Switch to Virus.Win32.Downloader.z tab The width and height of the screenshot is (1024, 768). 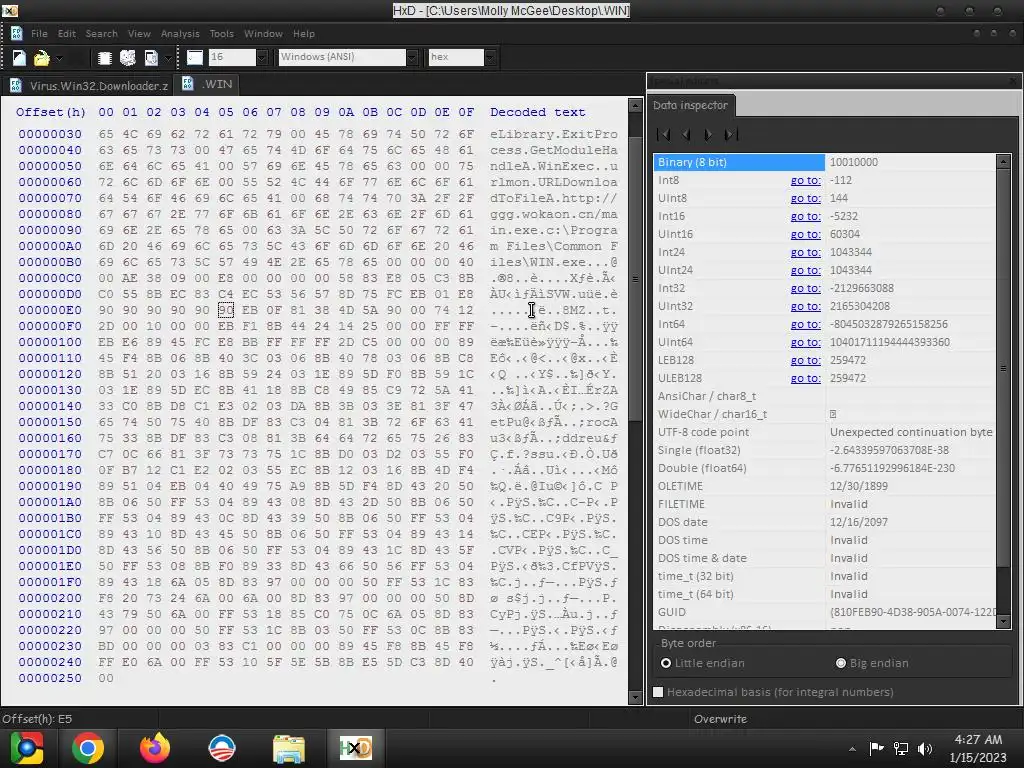coord(88,86)
